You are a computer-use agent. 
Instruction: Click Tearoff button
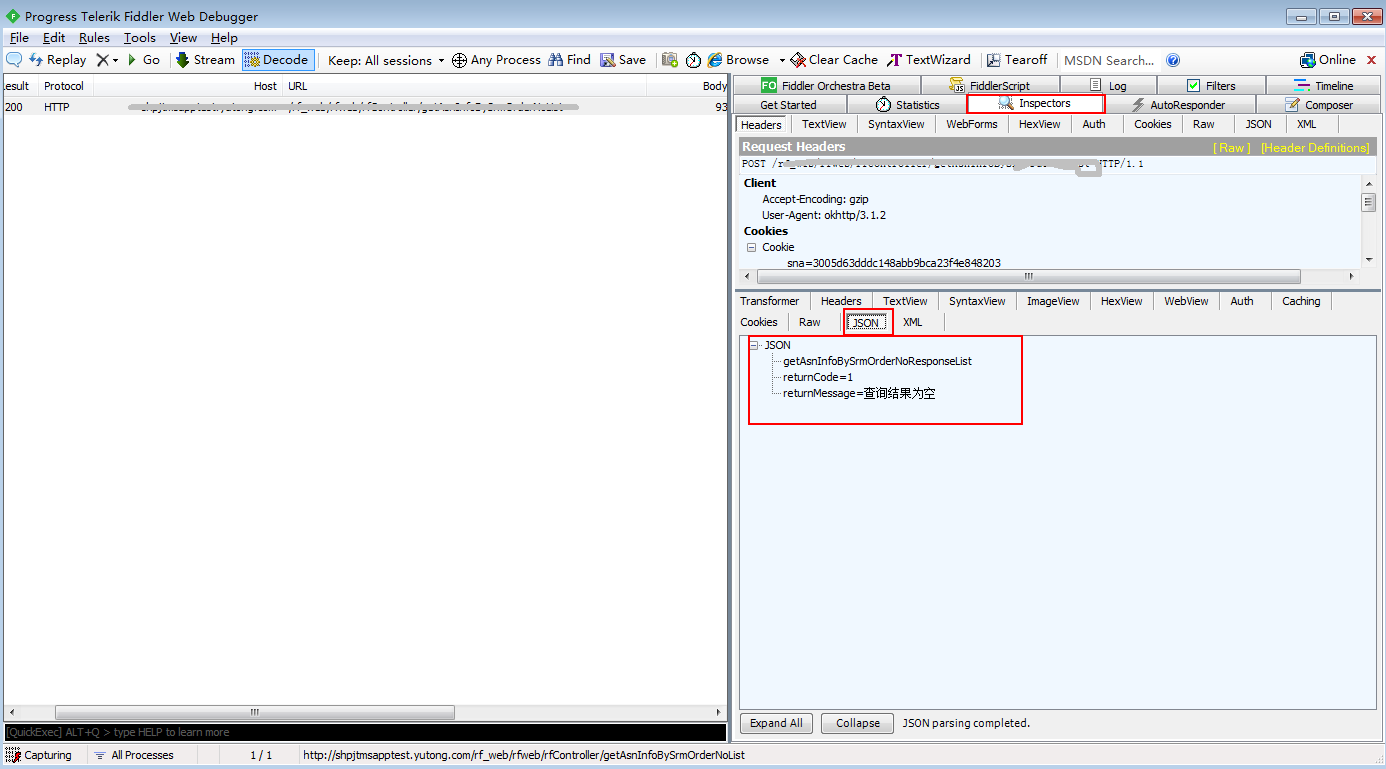coord(1017,60)
